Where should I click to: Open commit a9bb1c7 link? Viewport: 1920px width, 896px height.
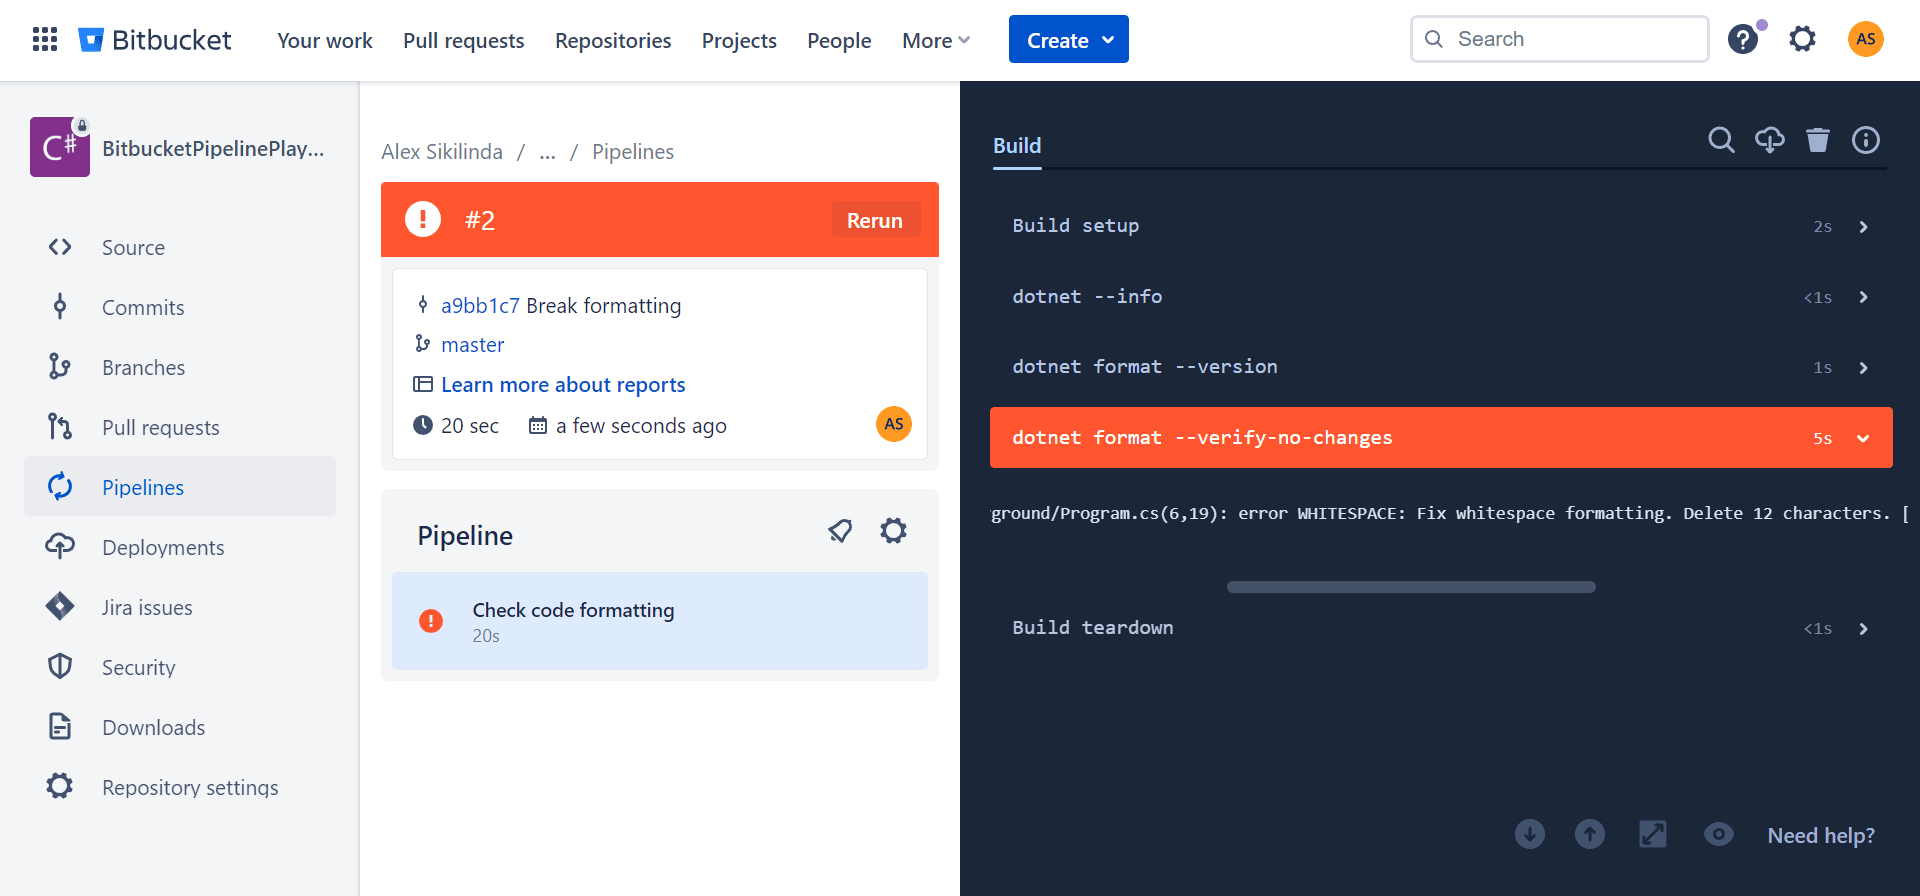[480, 305]
